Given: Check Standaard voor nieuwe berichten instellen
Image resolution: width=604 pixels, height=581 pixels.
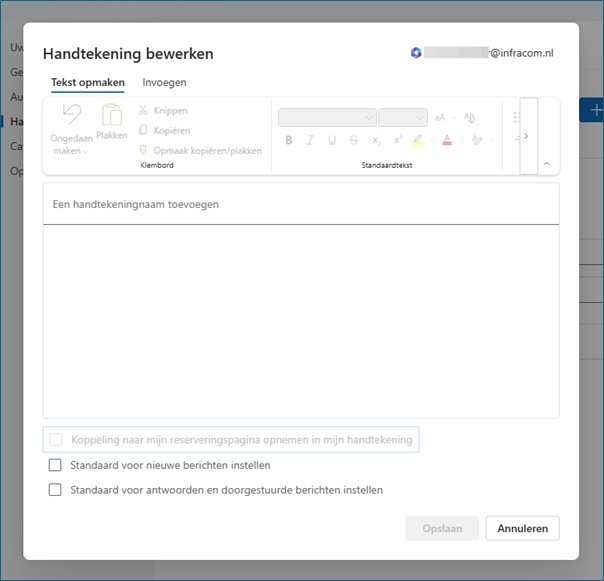Looking at the screenshot, I should tap(55, 466).
